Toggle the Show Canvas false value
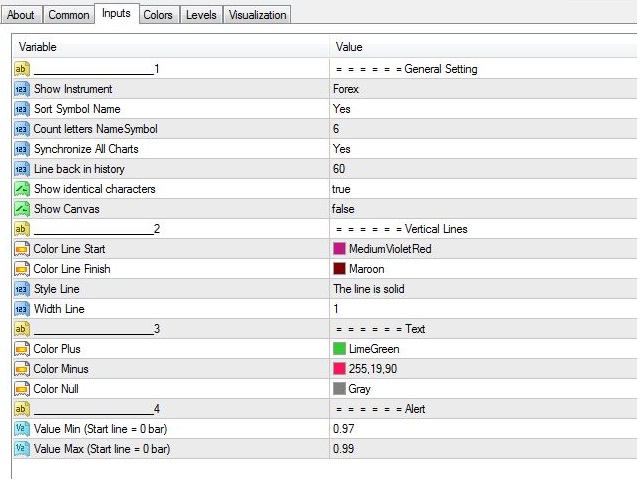This screenshot has height=480, width=640. [x=344, y=209]
